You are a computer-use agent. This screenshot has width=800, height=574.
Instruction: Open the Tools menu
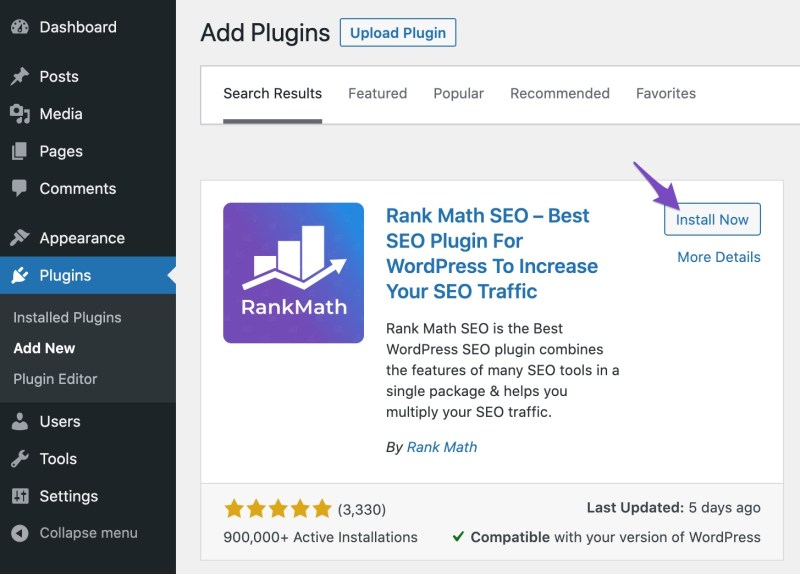88,459
